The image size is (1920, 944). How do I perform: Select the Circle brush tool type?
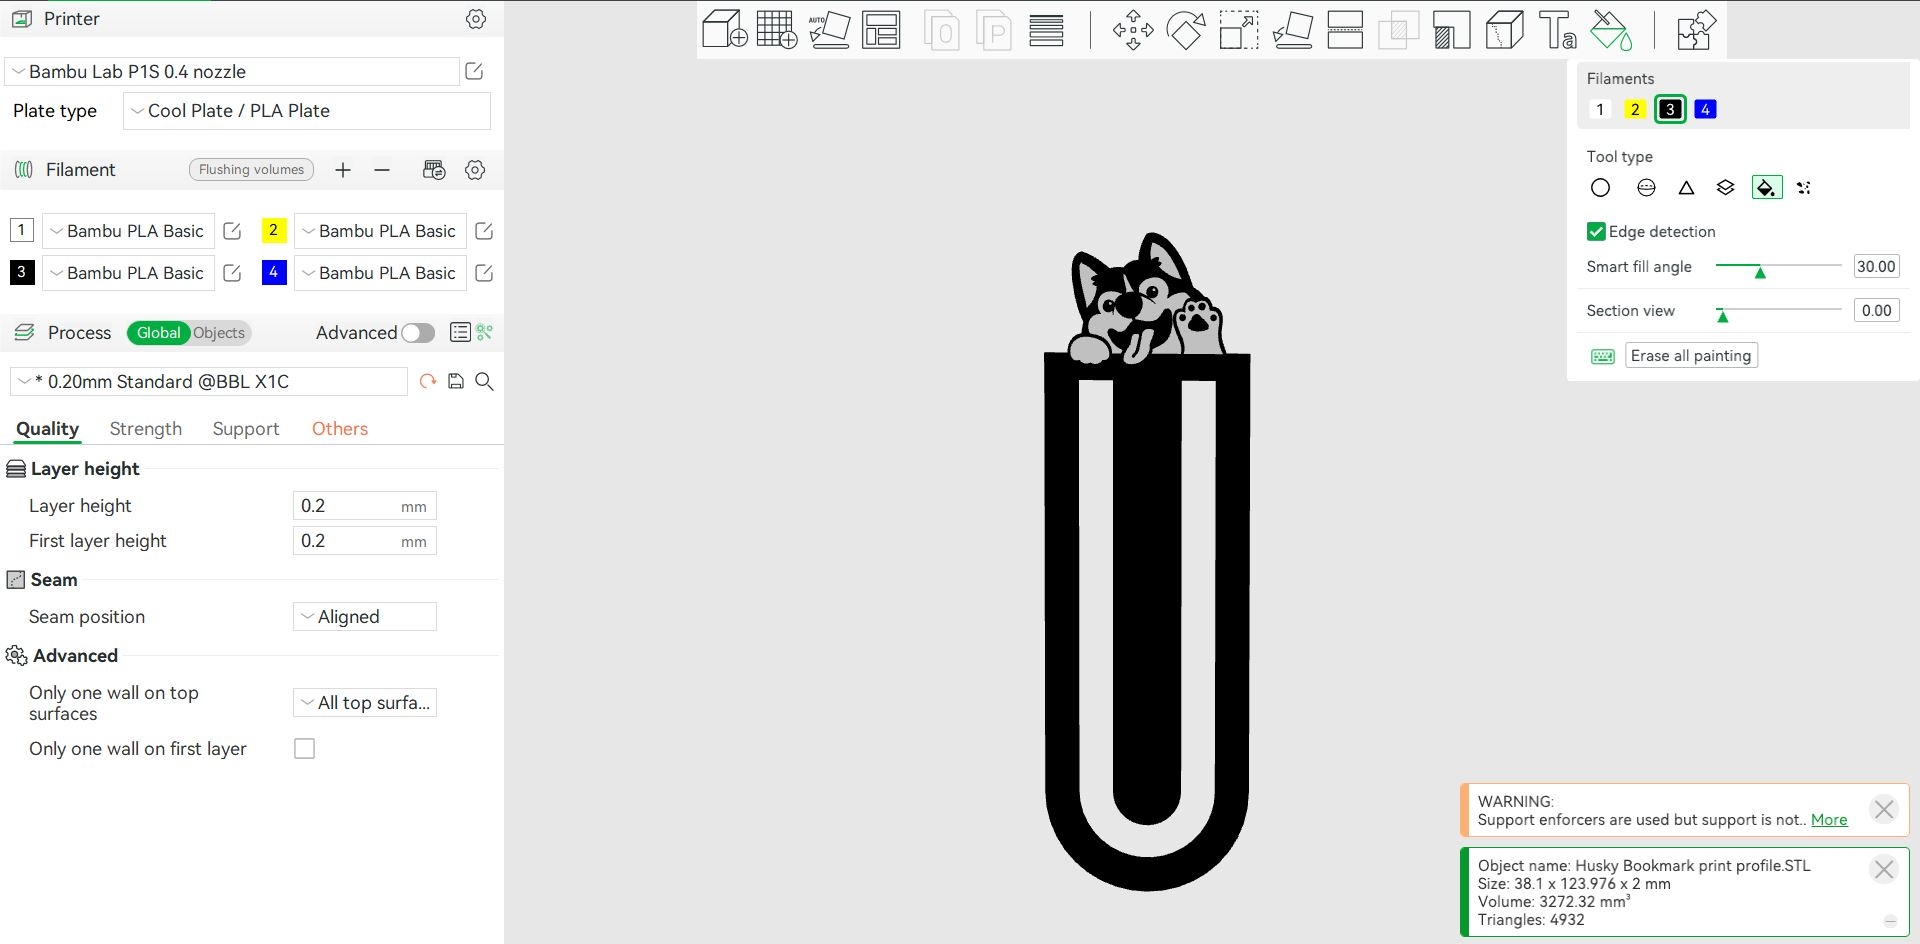tap(1600, 188)
